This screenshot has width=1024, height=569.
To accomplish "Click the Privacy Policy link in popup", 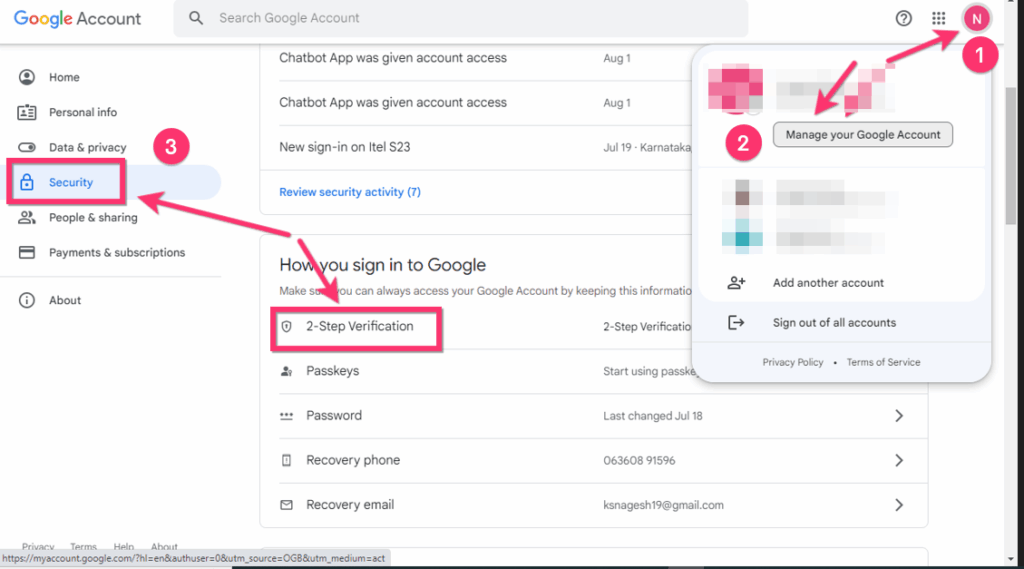I will 792,362.
